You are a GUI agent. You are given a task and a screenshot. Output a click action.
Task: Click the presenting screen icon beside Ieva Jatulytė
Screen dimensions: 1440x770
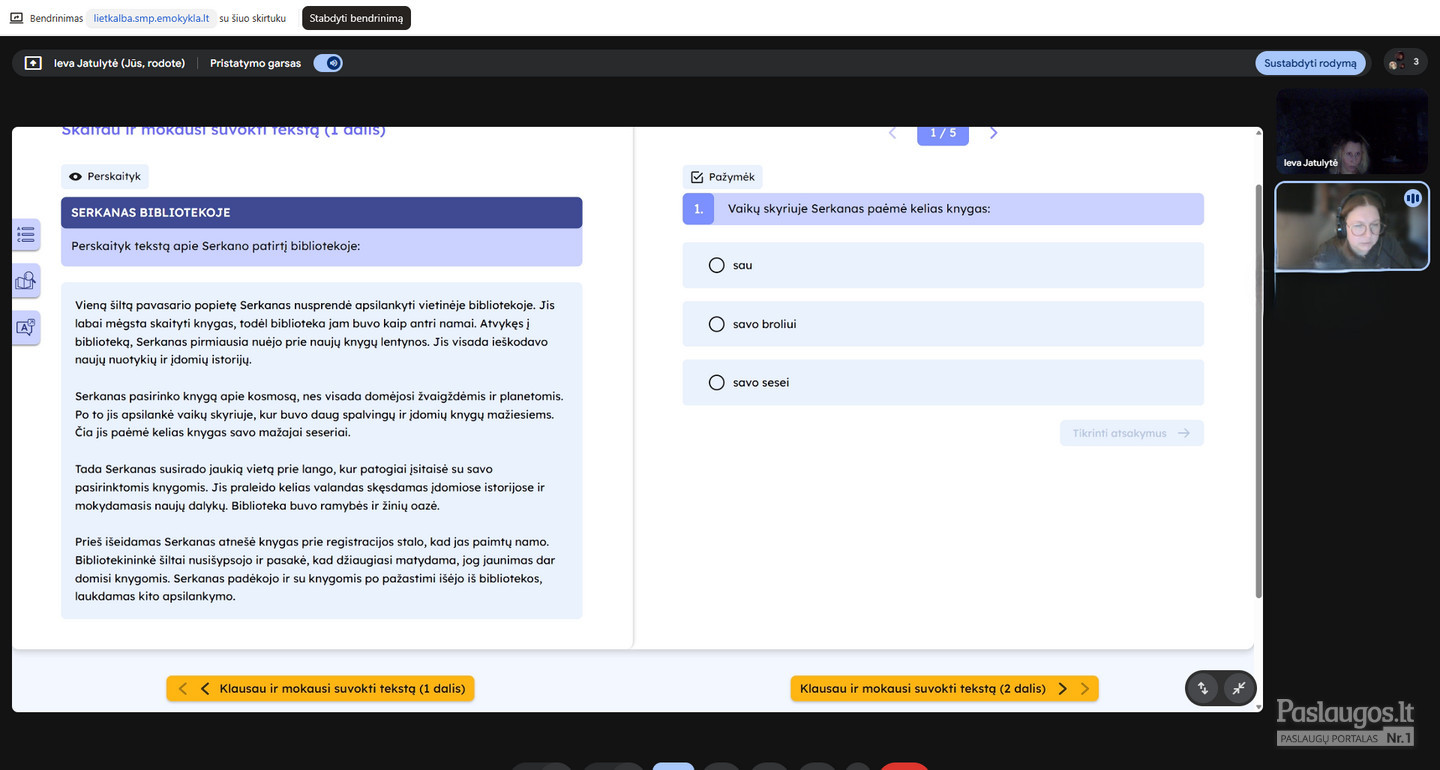coord(33,63)
